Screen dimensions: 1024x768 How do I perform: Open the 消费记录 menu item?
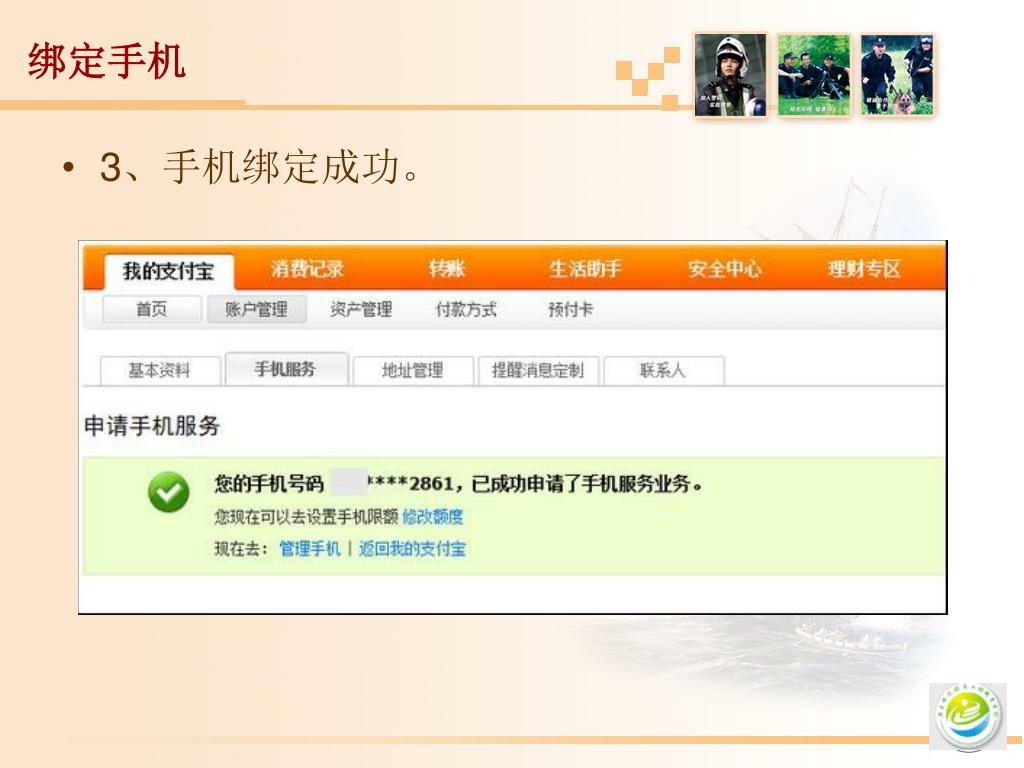tap(307, 268)
